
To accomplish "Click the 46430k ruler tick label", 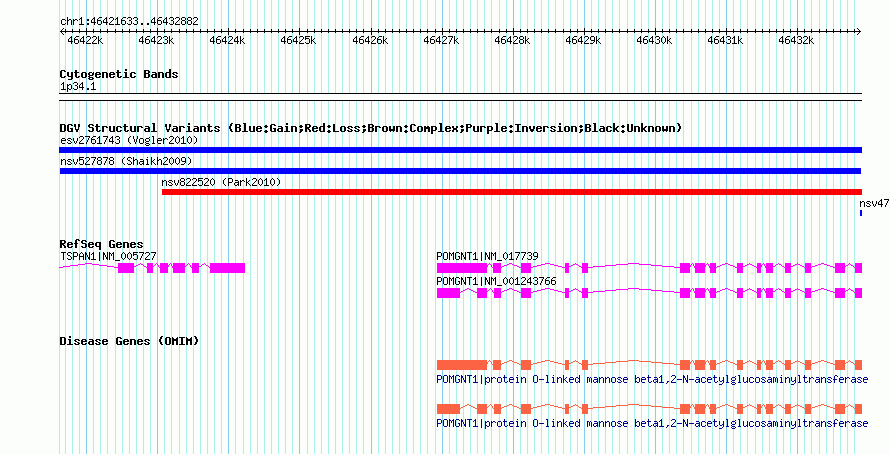I will [x=654, y=40].
